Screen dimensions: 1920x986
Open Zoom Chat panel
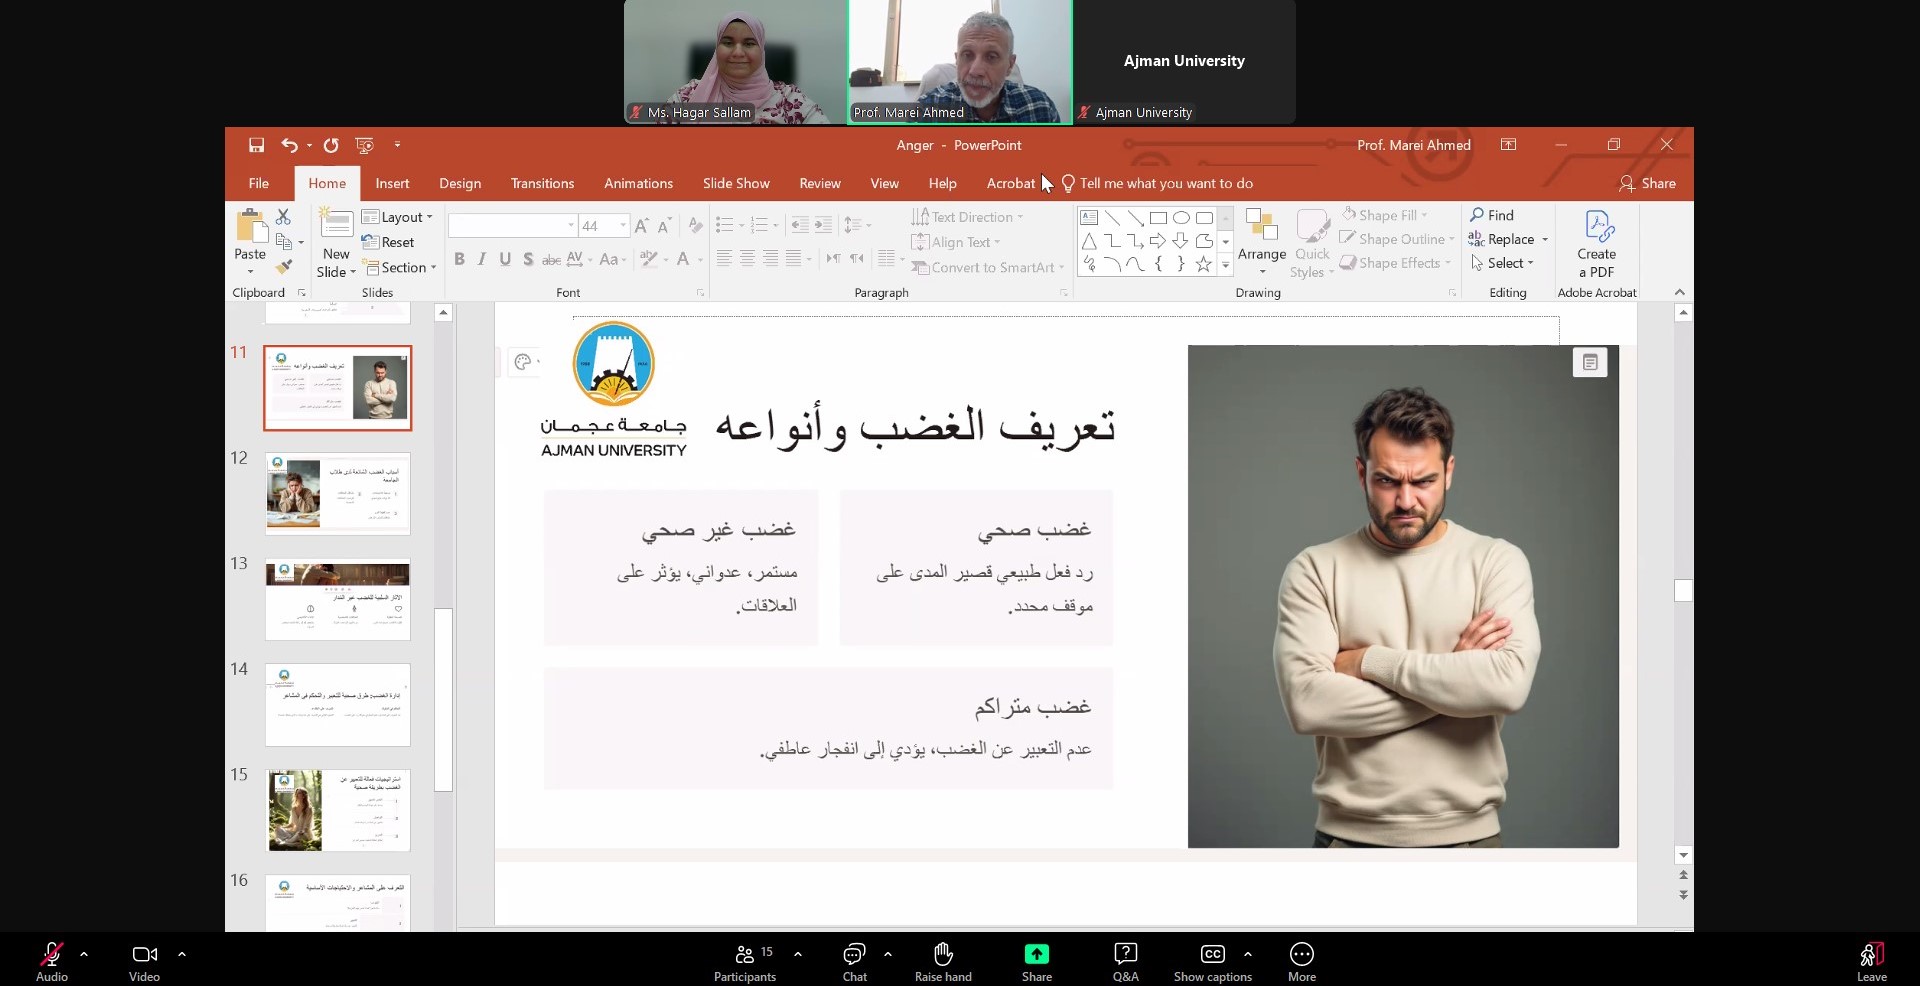click(x=854, y=962)
